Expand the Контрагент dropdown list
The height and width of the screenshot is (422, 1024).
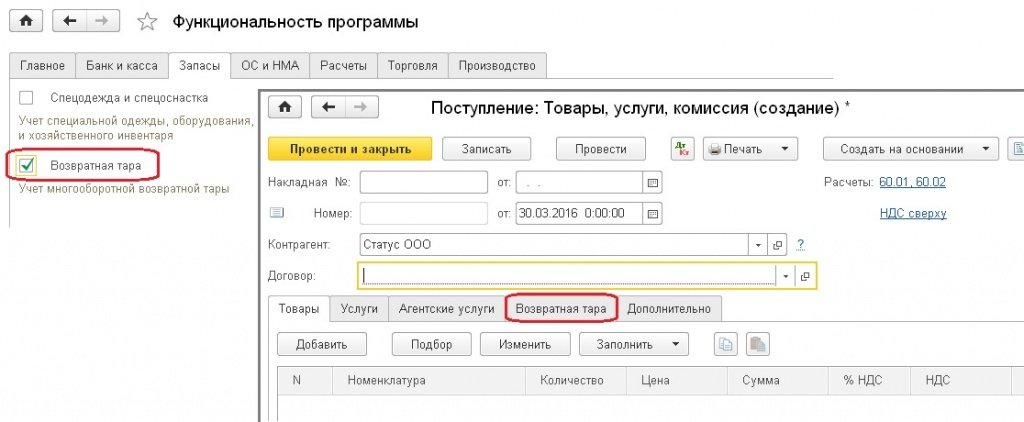tap(758, 245)
